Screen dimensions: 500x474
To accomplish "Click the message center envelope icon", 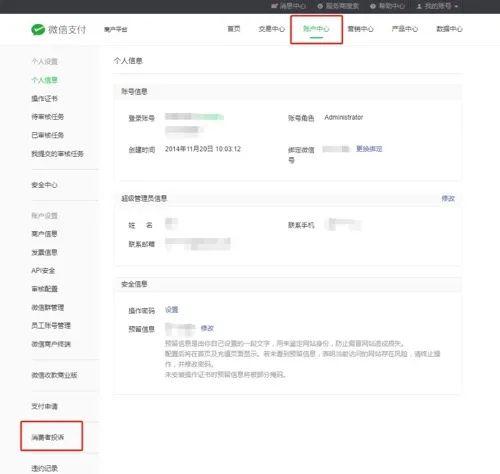I will click(274, 6).
